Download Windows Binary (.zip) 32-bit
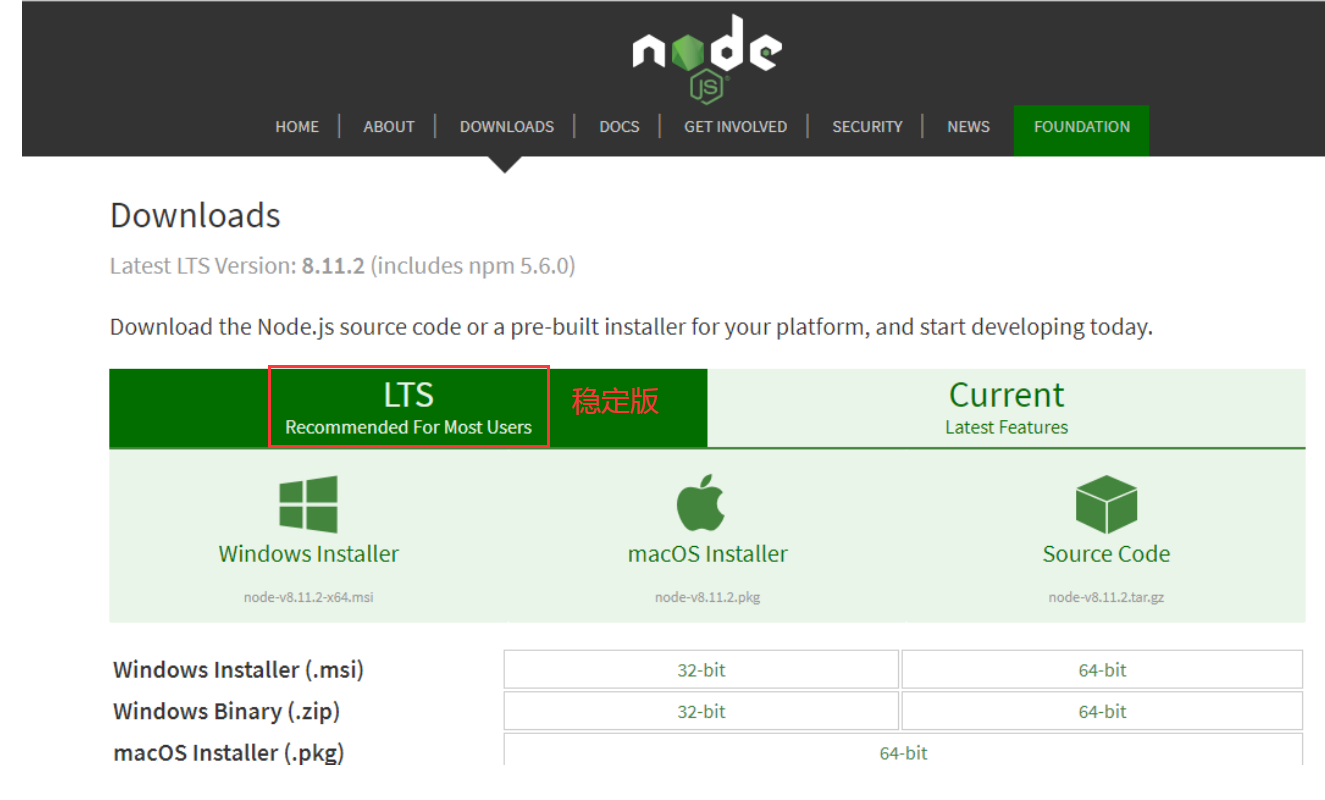Image resolution: width=1325 pixels, height=800 pixels. point(701,711)
